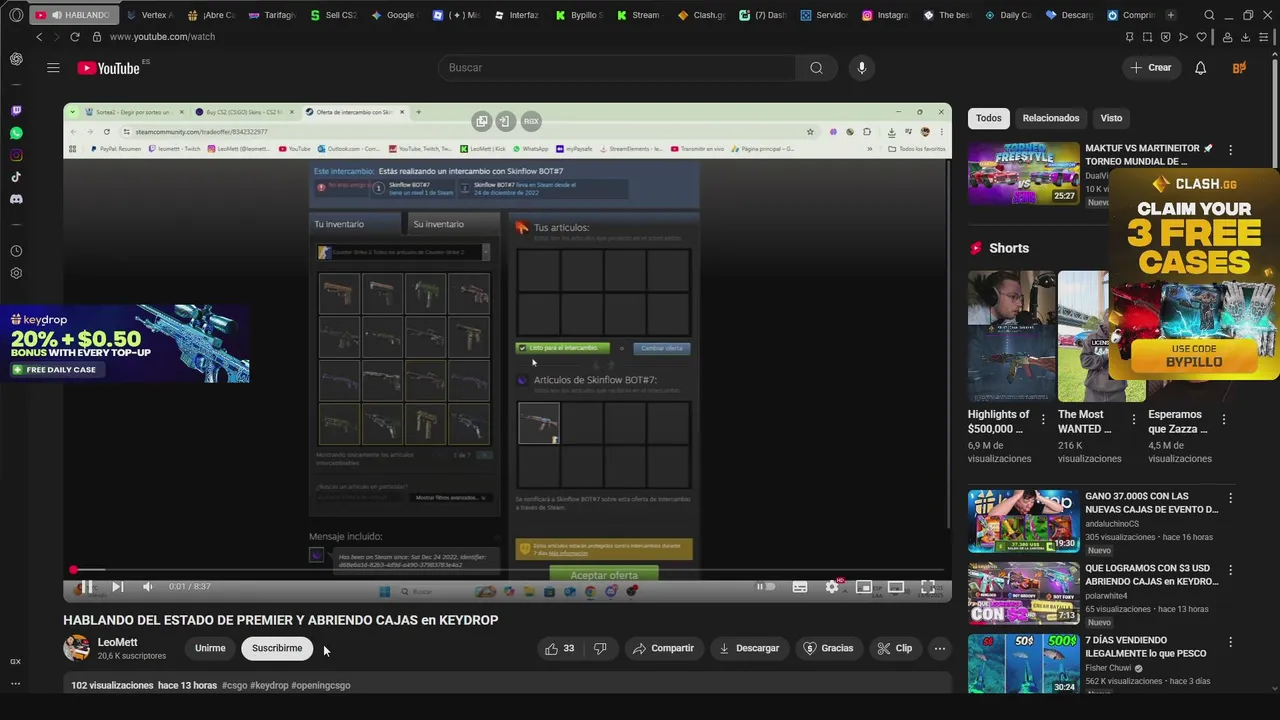
Task: Enable theater mode icon in player
Action: (x=896, y=587)
